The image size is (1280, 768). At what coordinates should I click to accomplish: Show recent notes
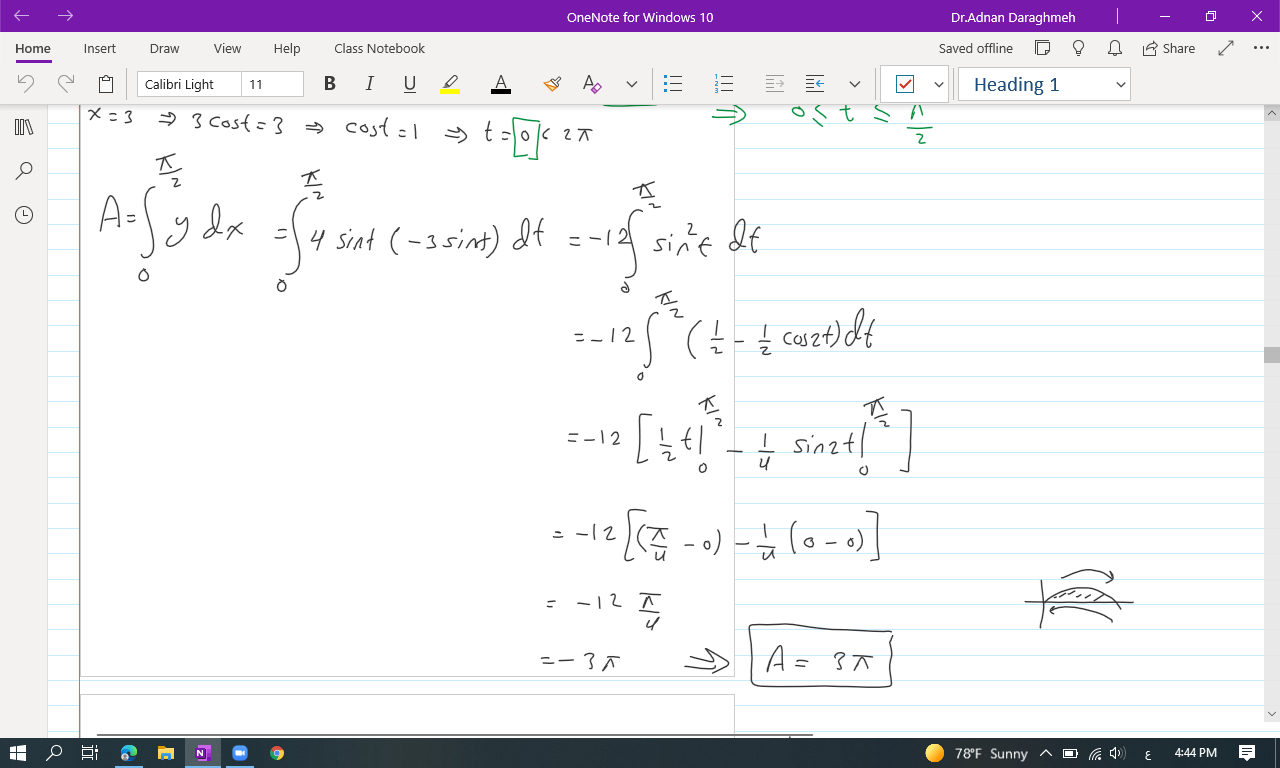point(24,215)
